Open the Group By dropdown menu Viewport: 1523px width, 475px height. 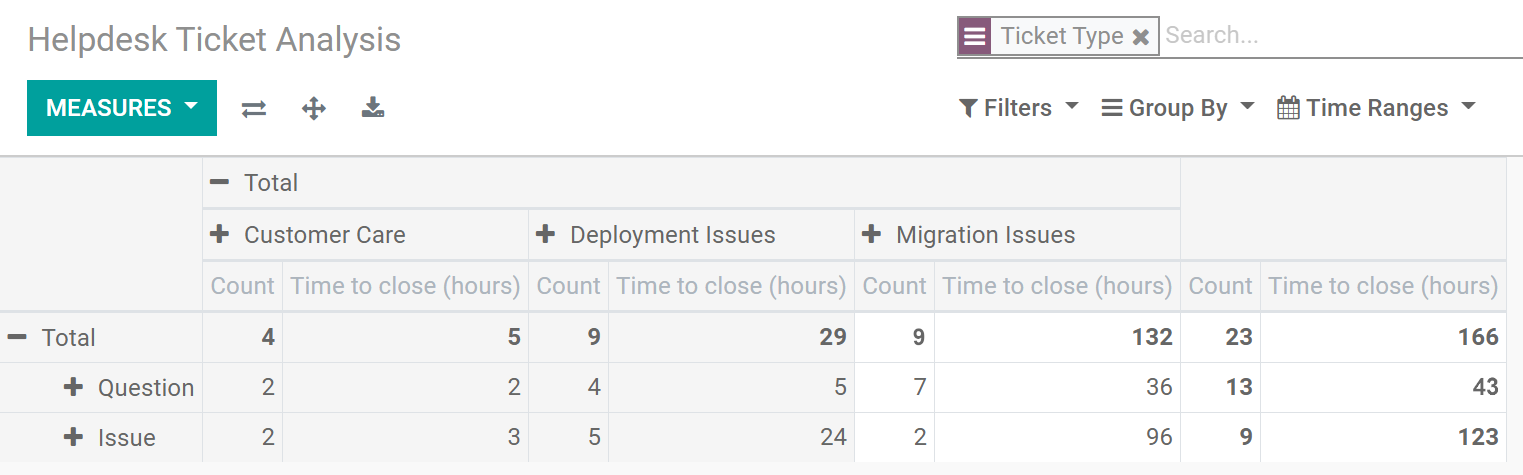(x=1178, y=108)
